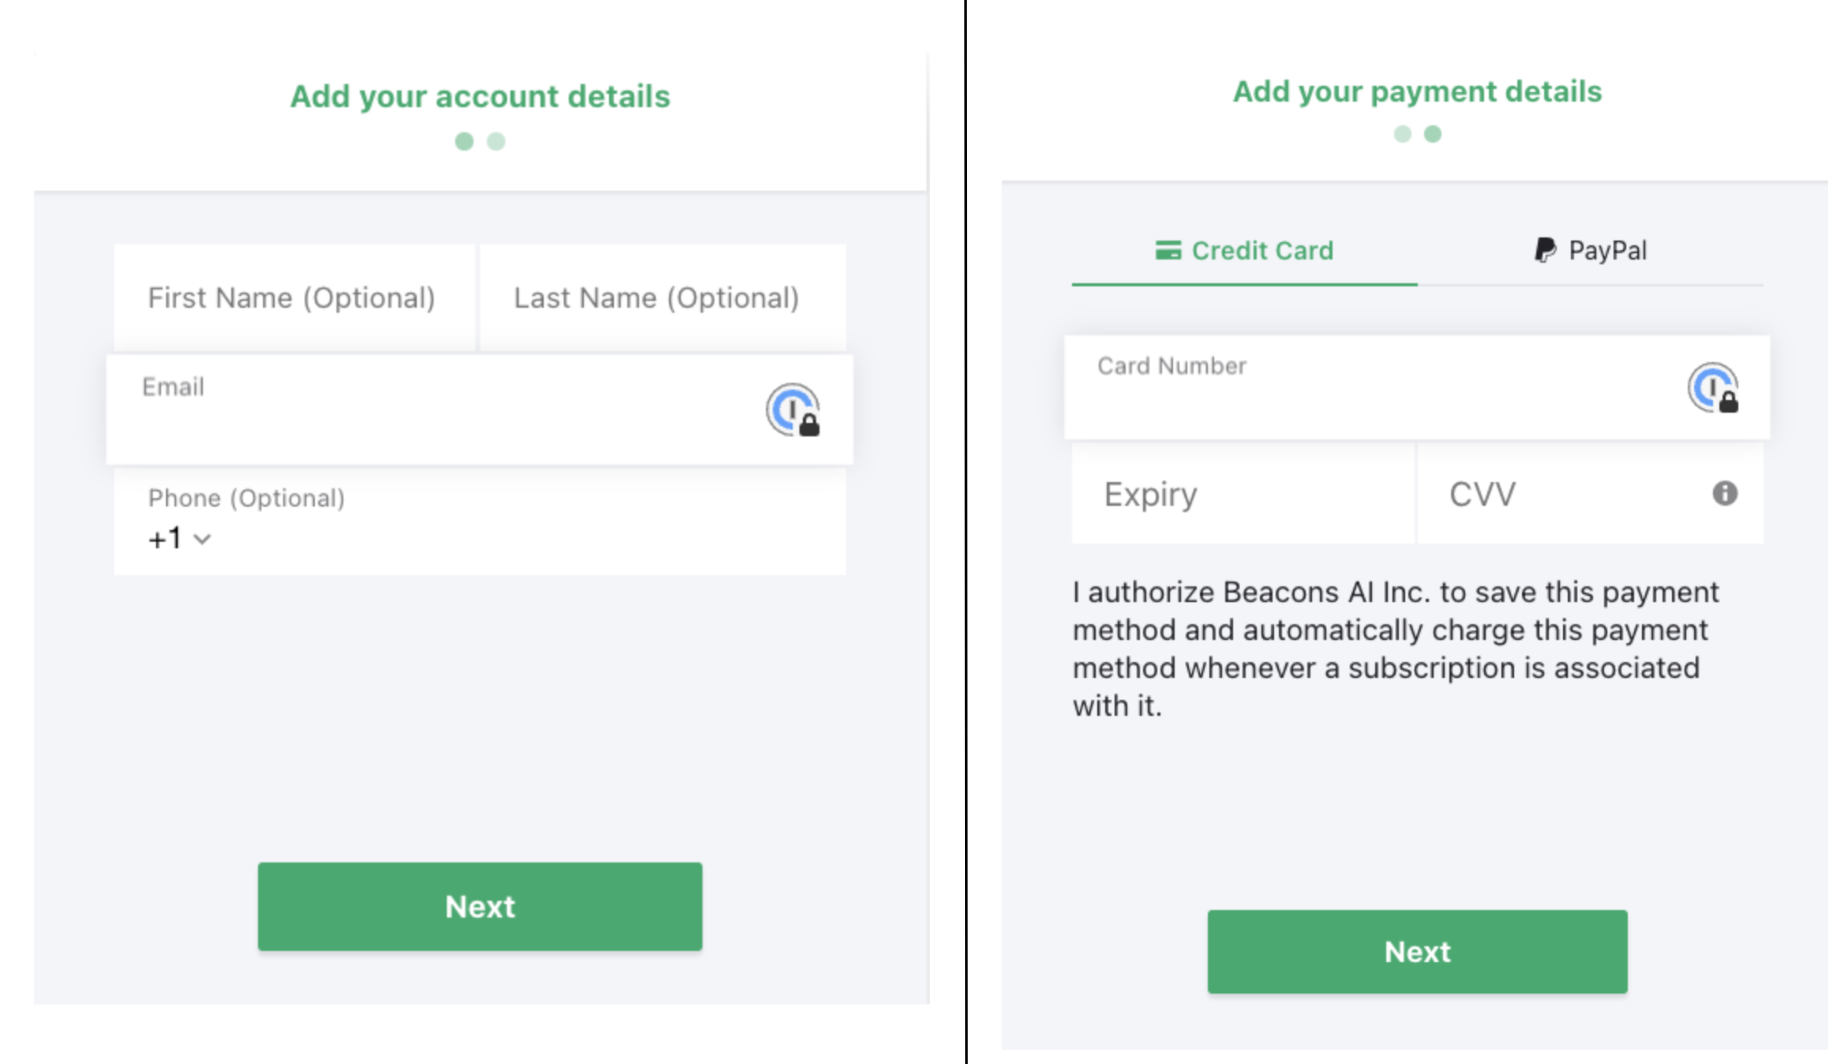Image resolution: width=1828 pixels, height=1064 pixels.
Task: Focus the First Name (Optional) field
Action: (295, 298)
